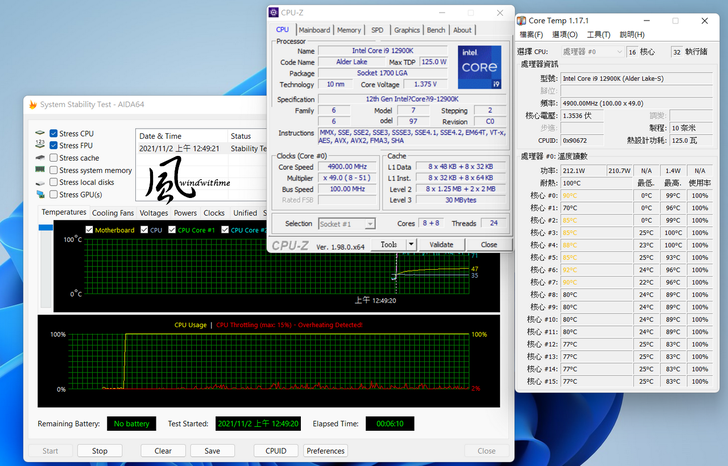728x466 pixels.
Task: Enable the Stress cache checkbox
Action: coord(53,158)
